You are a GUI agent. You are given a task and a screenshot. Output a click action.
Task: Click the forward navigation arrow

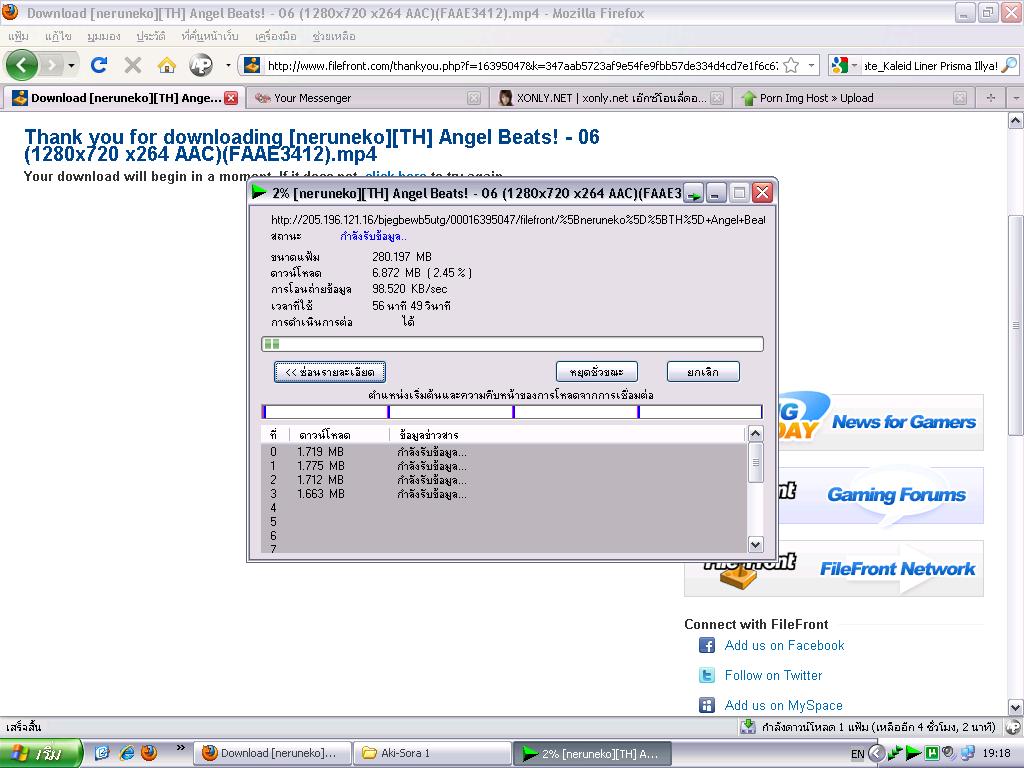point(52,65)
